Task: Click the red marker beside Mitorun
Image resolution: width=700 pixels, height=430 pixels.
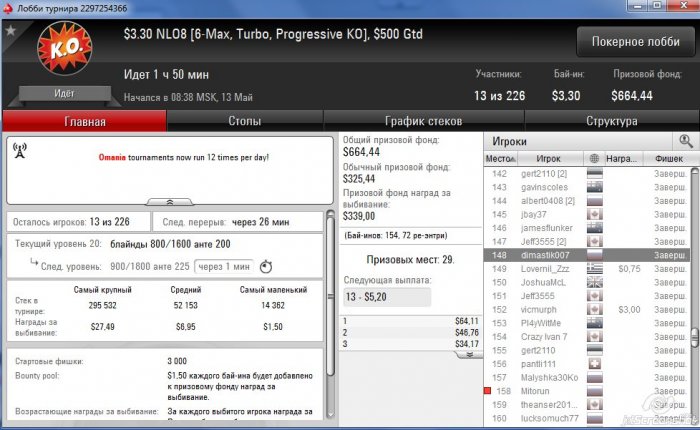Action: [488, 391]
